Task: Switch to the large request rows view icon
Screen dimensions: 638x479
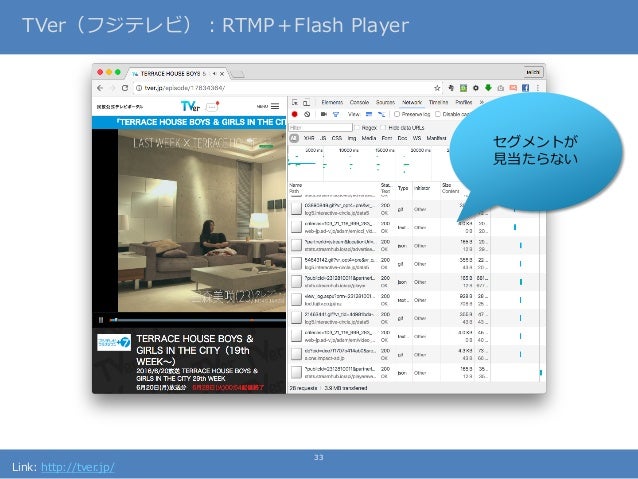Action: coord(369,114)
